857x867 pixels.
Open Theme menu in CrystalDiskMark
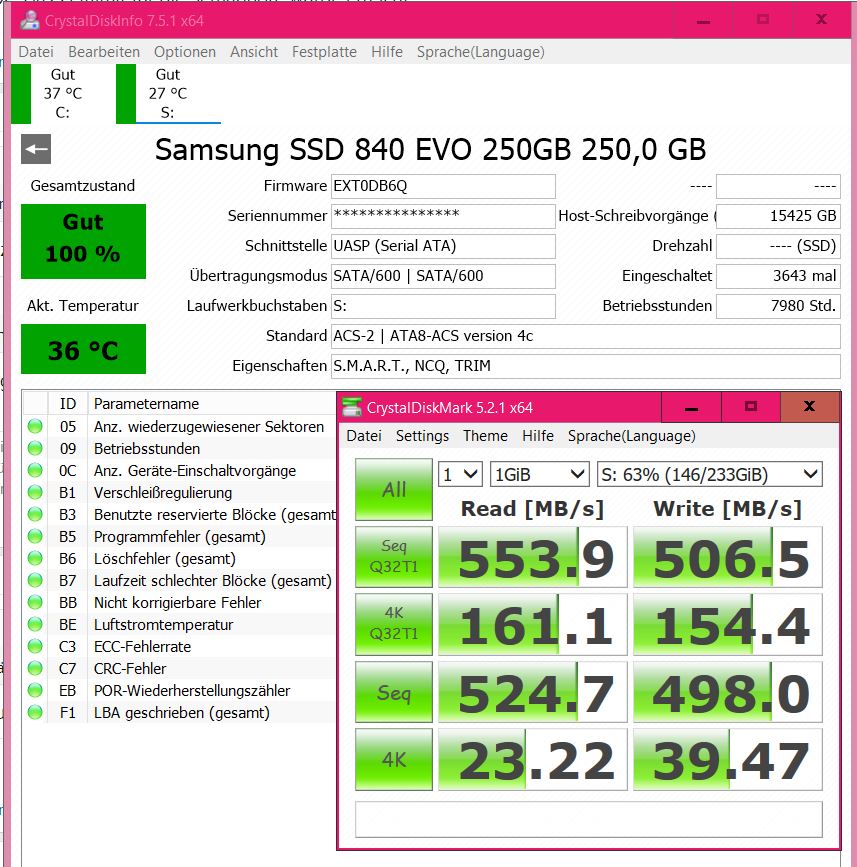[x=485, y=436]
